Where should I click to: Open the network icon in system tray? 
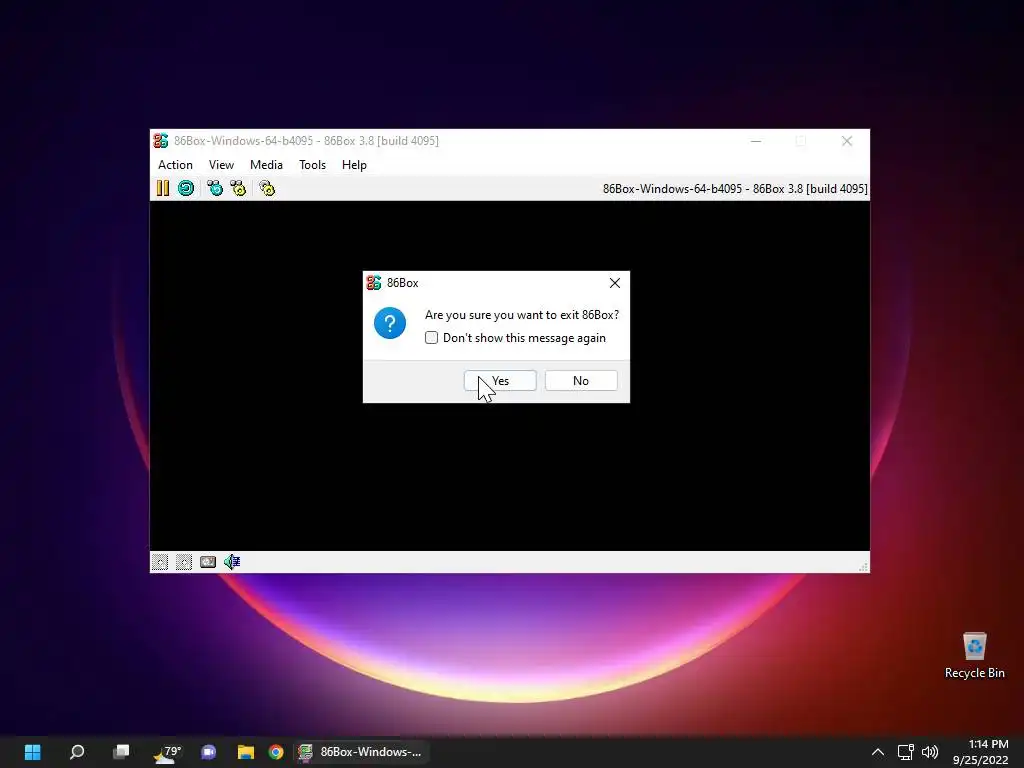point(905,752)
